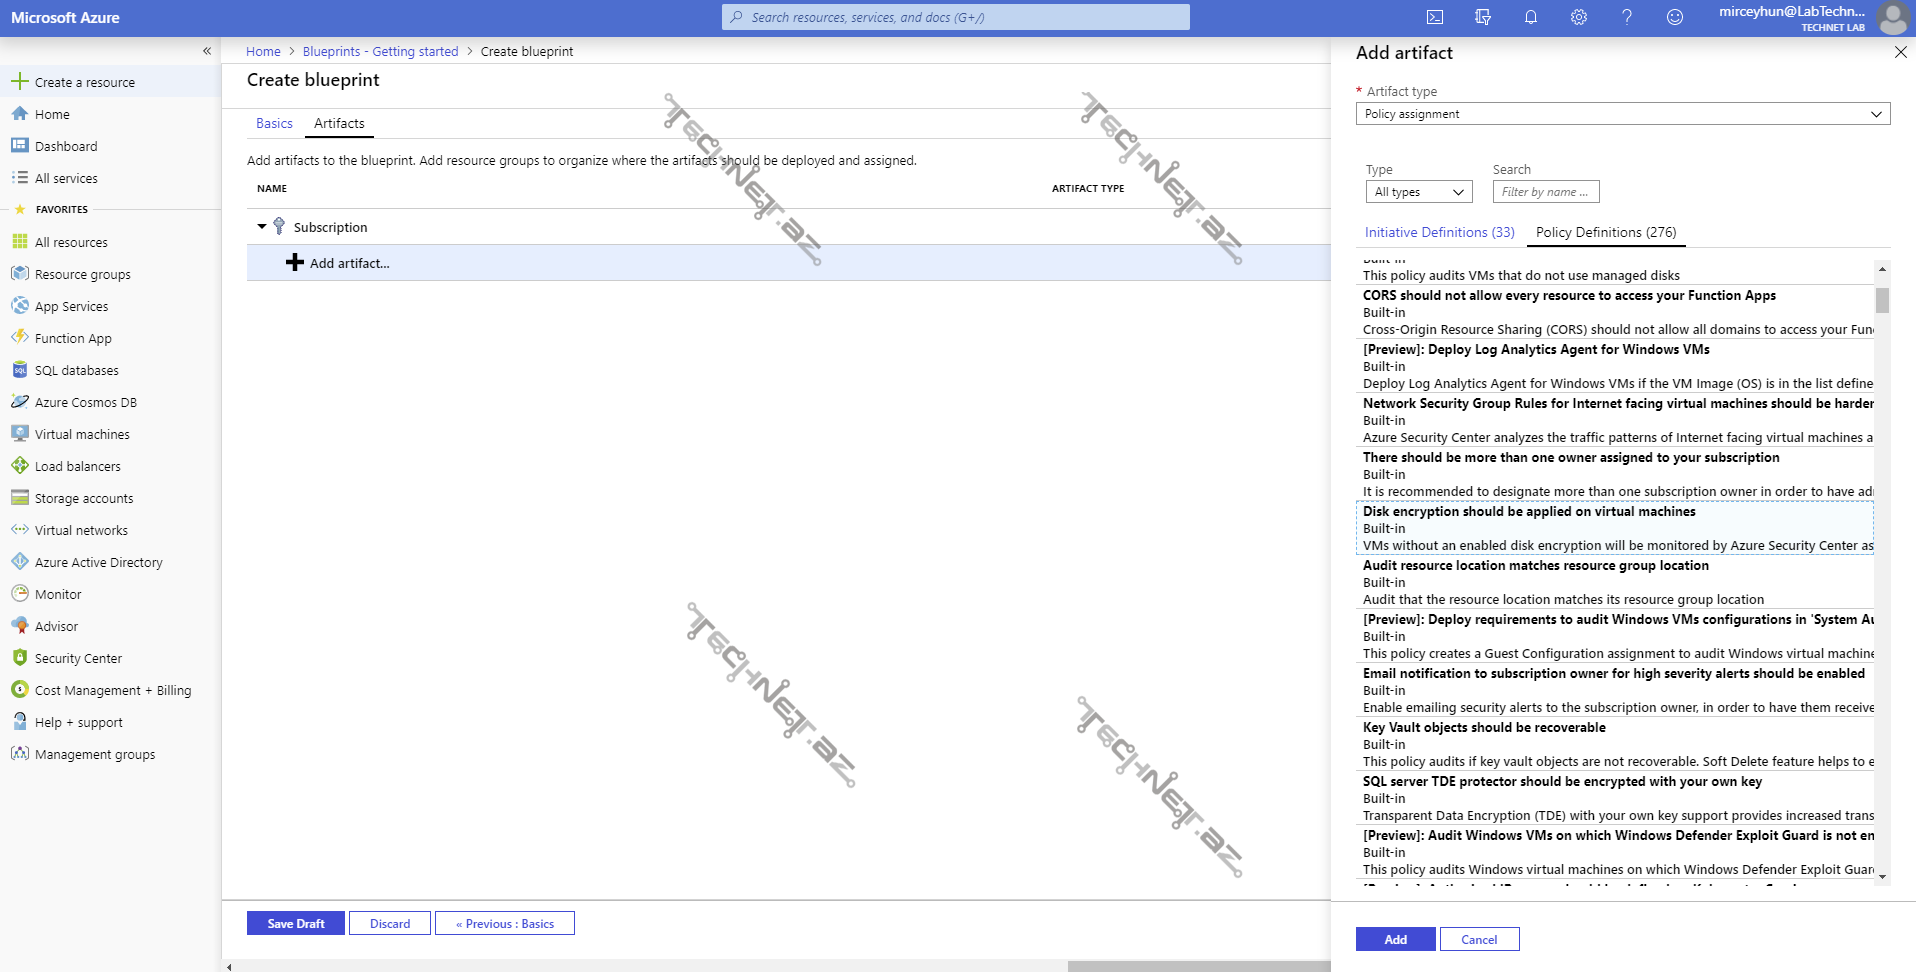Image resolution: width=1916 pixels, height=972 pixels.
Task: Open the Artifact type dropdown
Action: click(1622, 114)
